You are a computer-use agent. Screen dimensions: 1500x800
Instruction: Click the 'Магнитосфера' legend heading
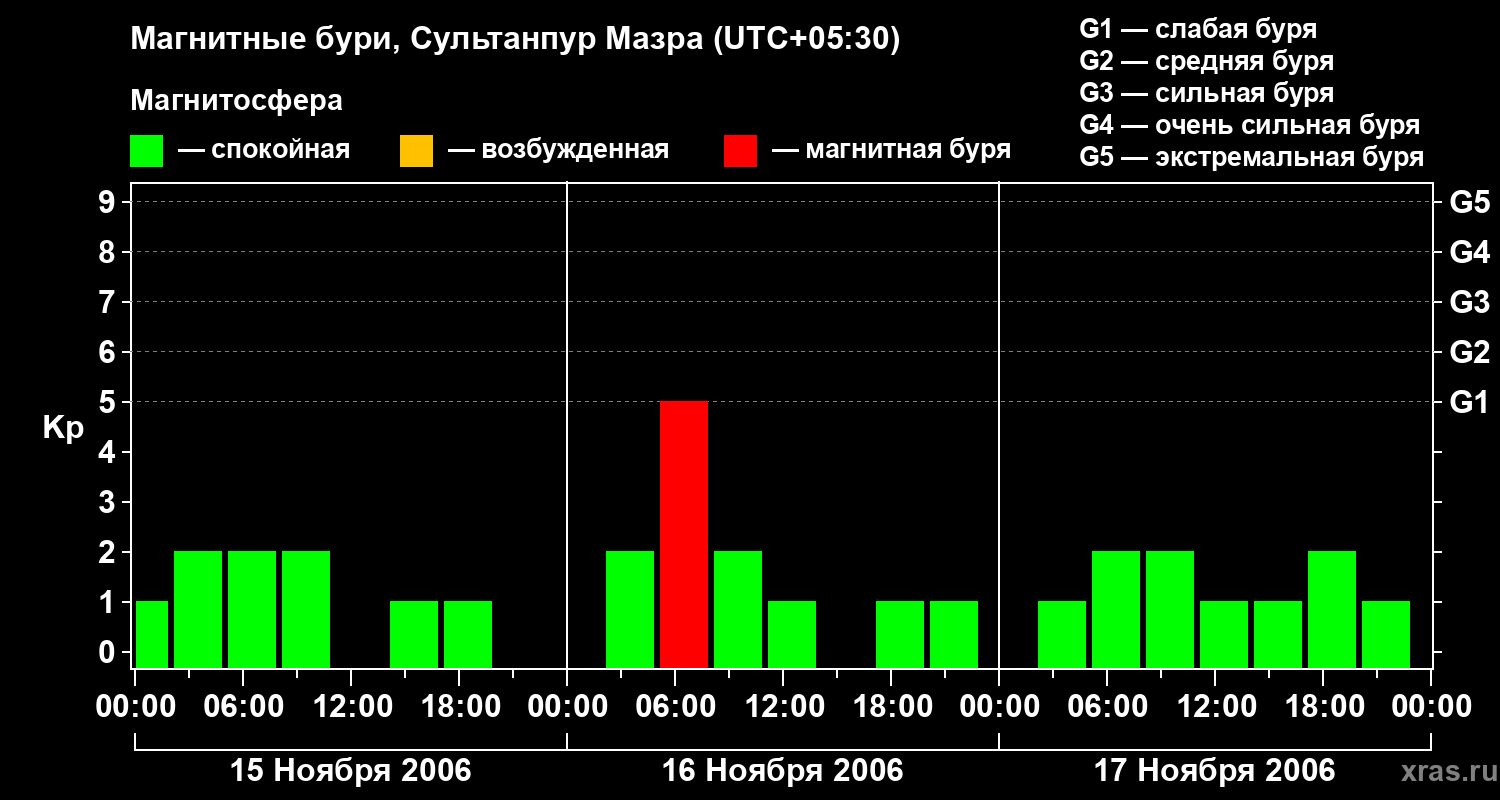point(237,101)
